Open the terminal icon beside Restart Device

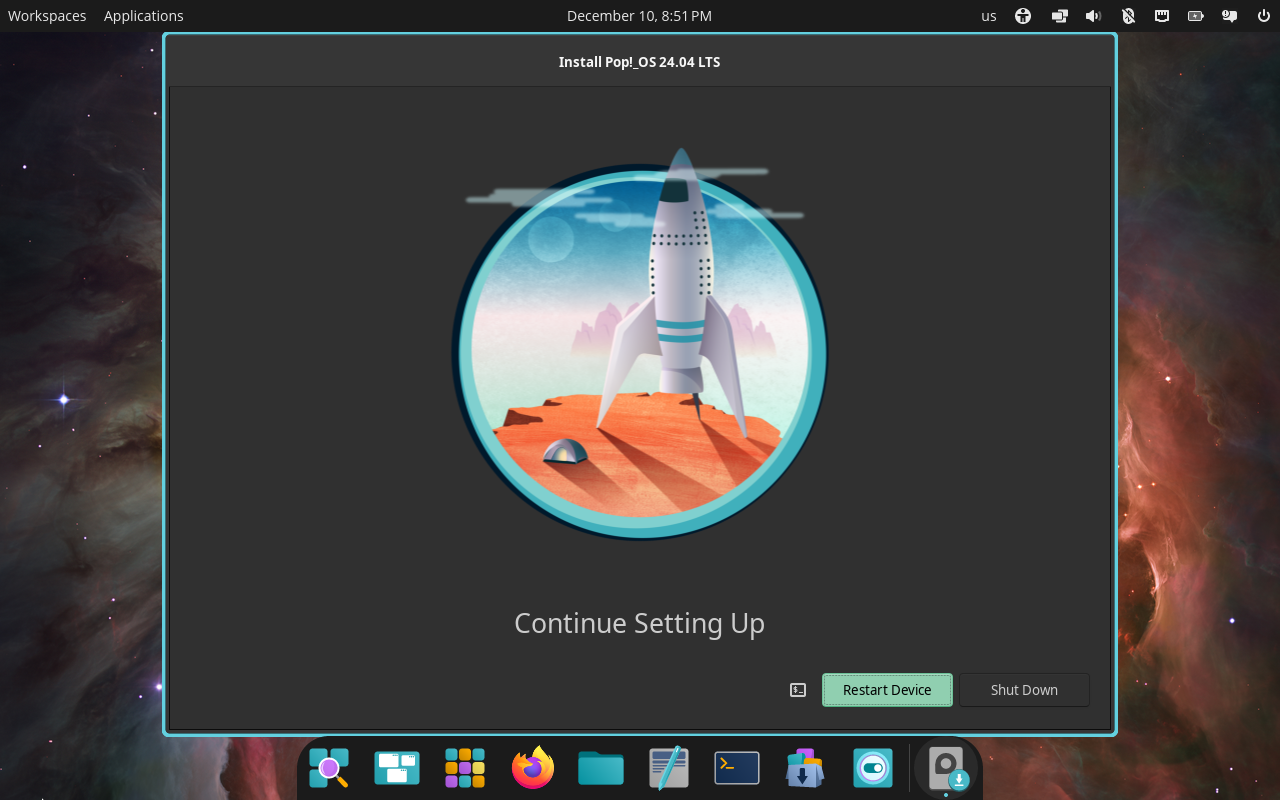798,690
